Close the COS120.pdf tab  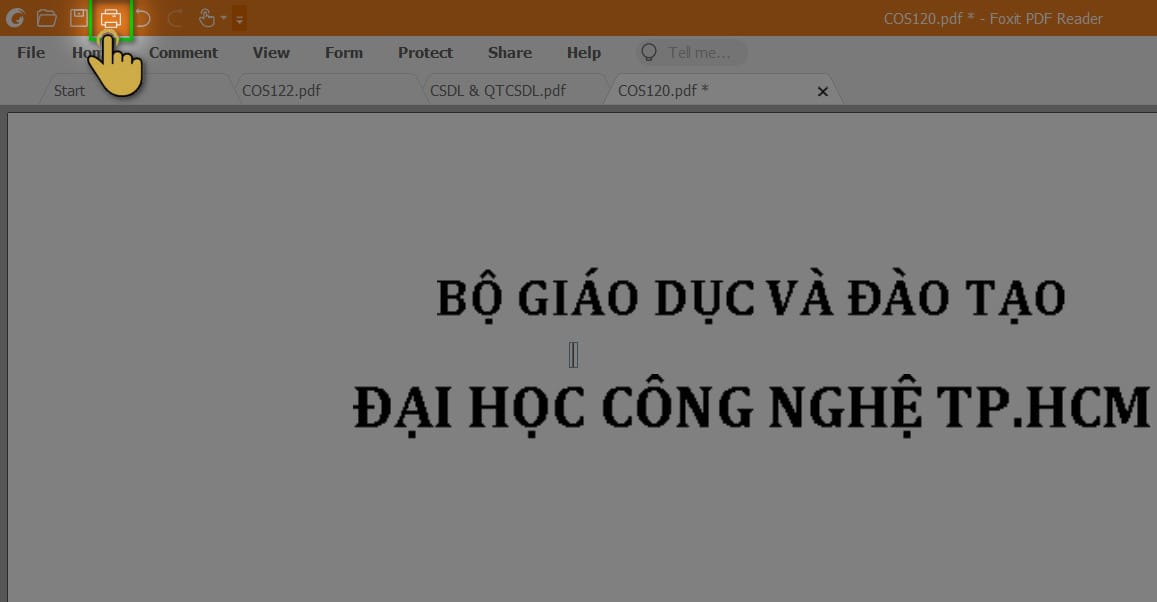pos(823,91)
